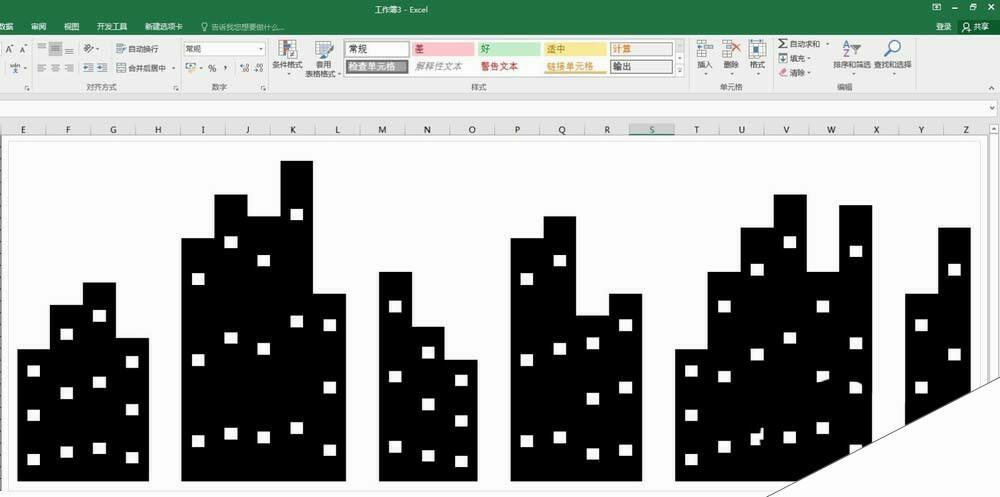Increase font size with the larger A icon
The image size is (1000, 497).
point(10,49)
